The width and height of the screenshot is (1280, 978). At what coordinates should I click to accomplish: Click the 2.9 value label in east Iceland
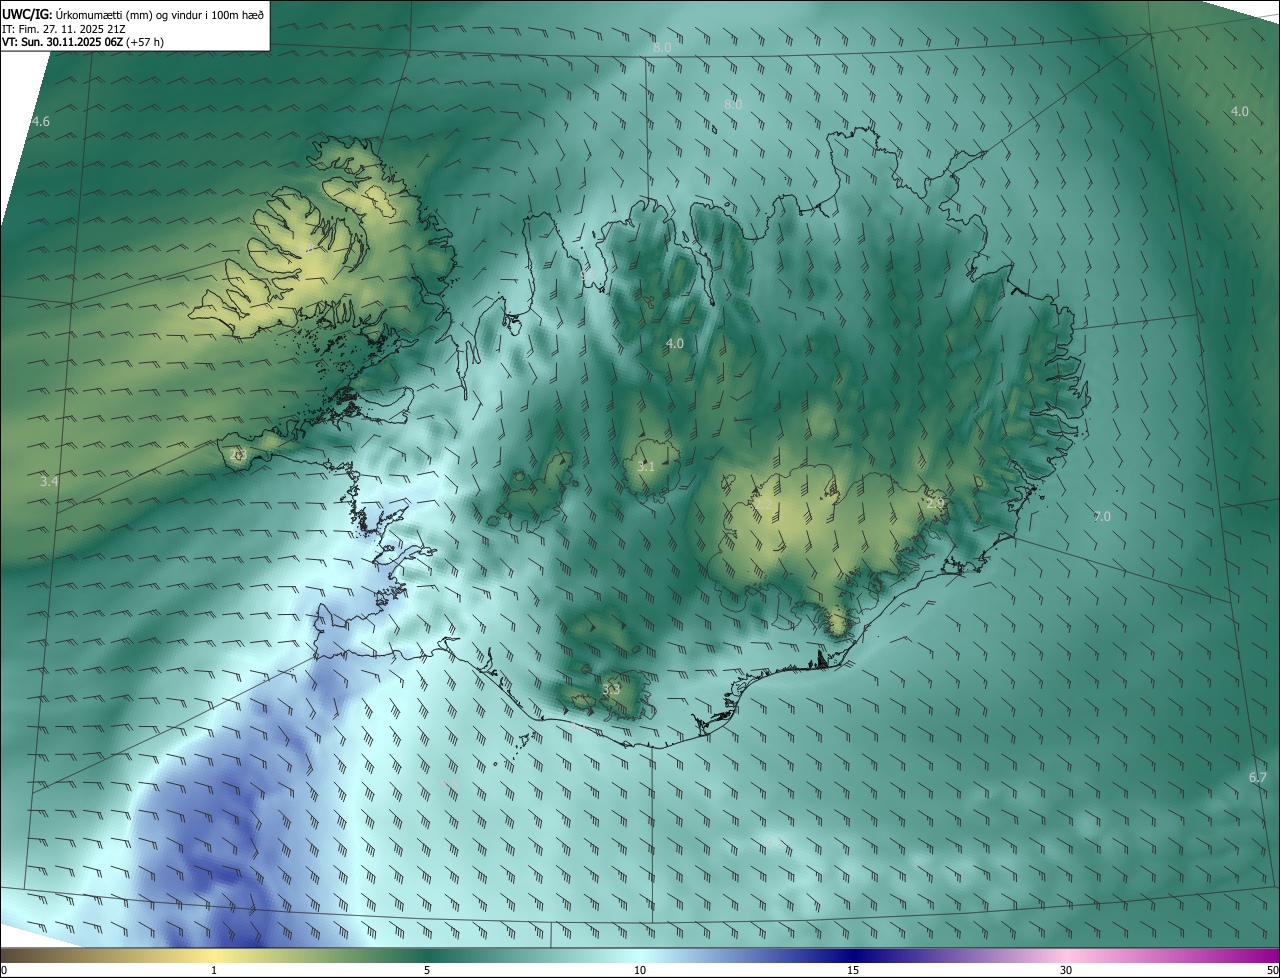pyautogui.click(x=935, y=503)
